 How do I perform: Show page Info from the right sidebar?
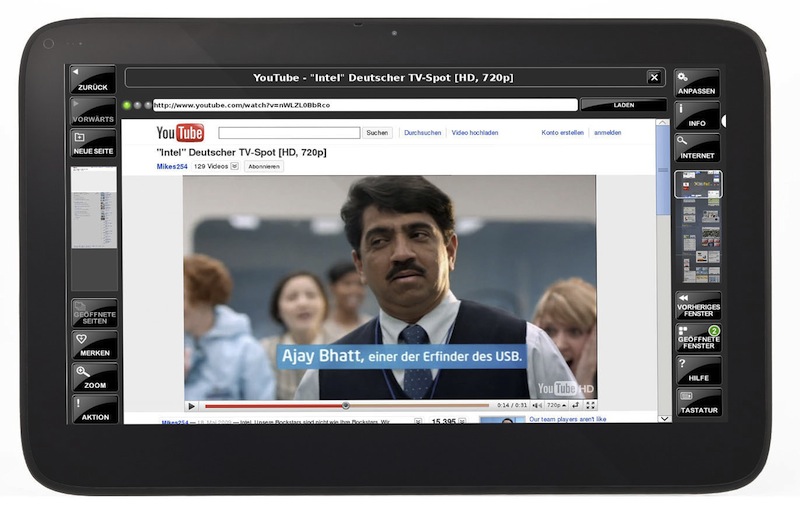(696, 116)
